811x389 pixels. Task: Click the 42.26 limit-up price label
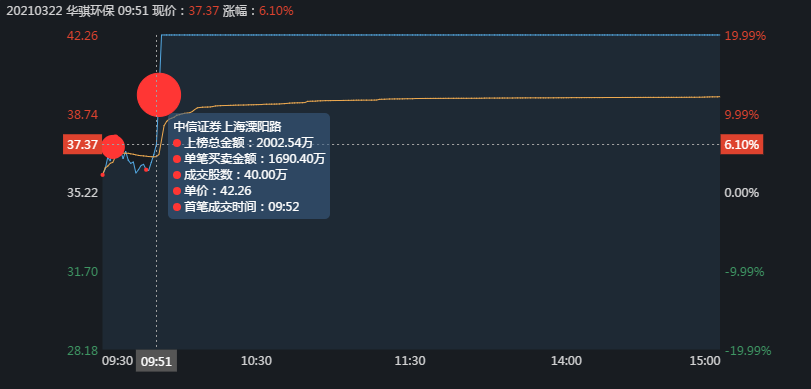(x=82, y=36)
